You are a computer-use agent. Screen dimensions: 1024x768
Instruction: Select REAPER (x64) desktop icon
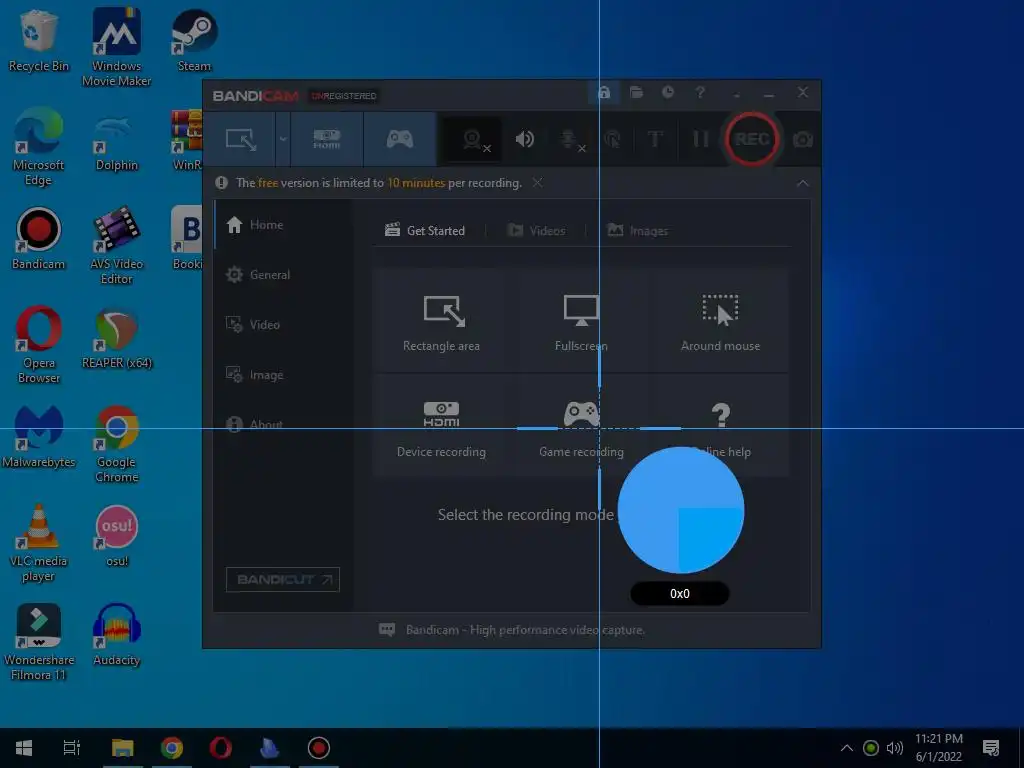(116, 338)
